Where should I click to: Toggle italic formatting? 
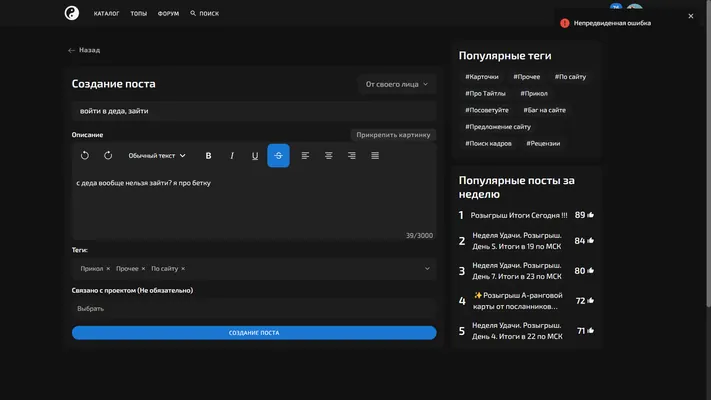coord(232,156)
